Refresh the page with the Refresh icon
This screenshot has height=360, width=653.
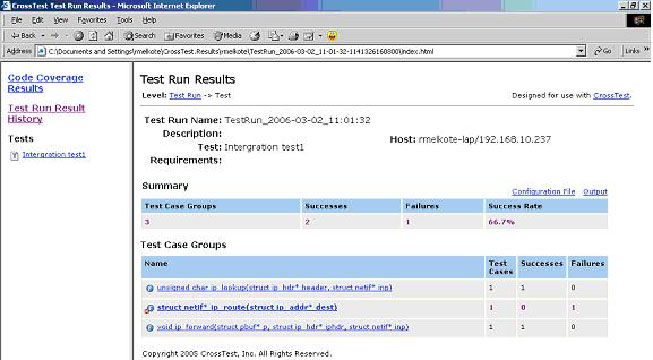[93, 36]
